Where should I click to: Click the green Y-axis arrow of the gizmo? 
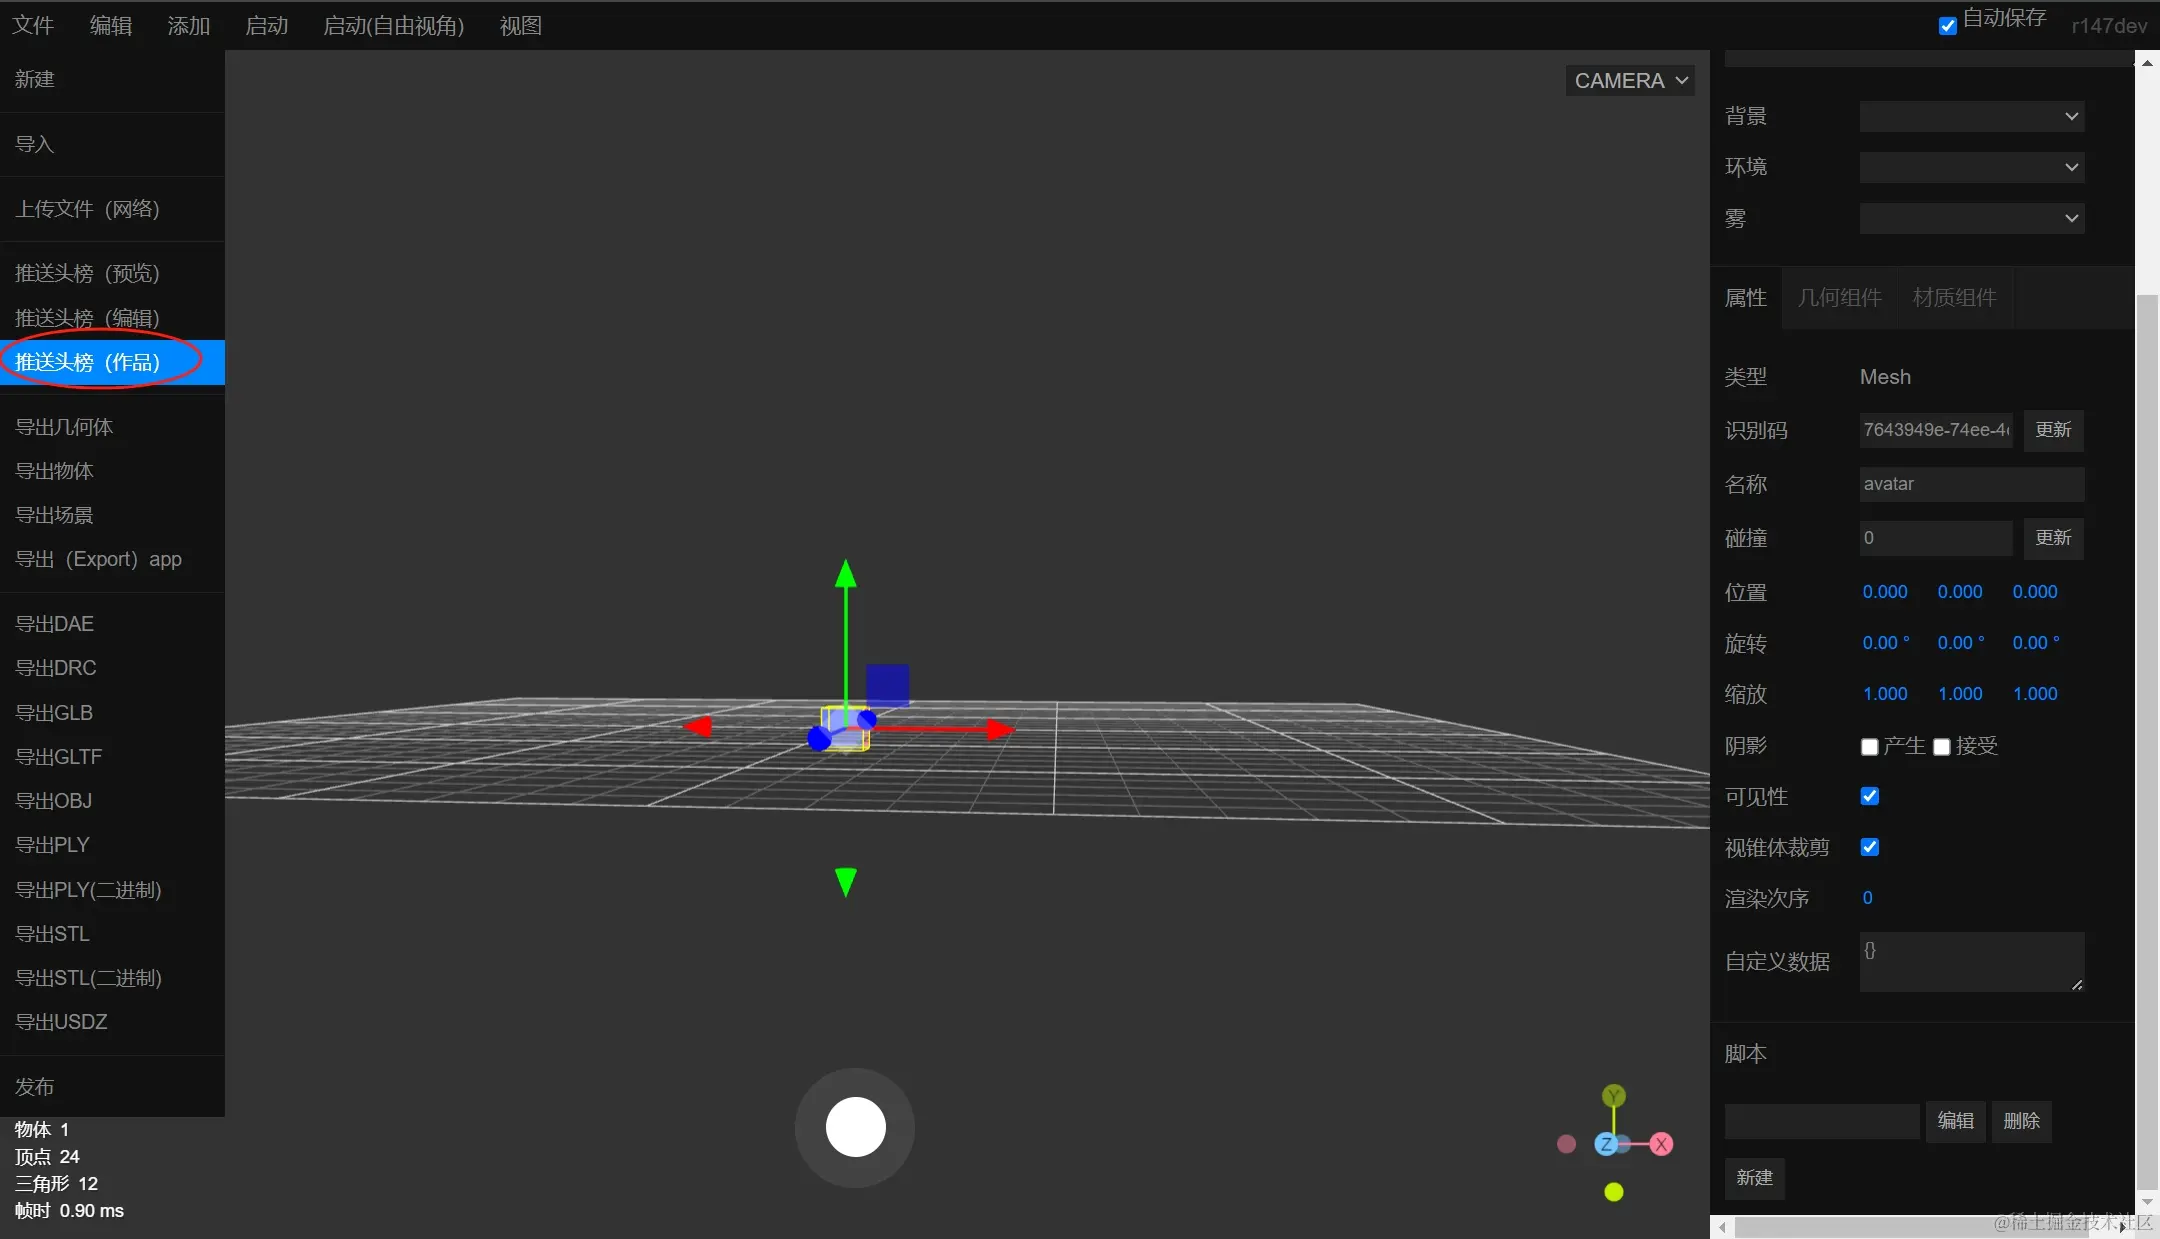click(846, 576)
